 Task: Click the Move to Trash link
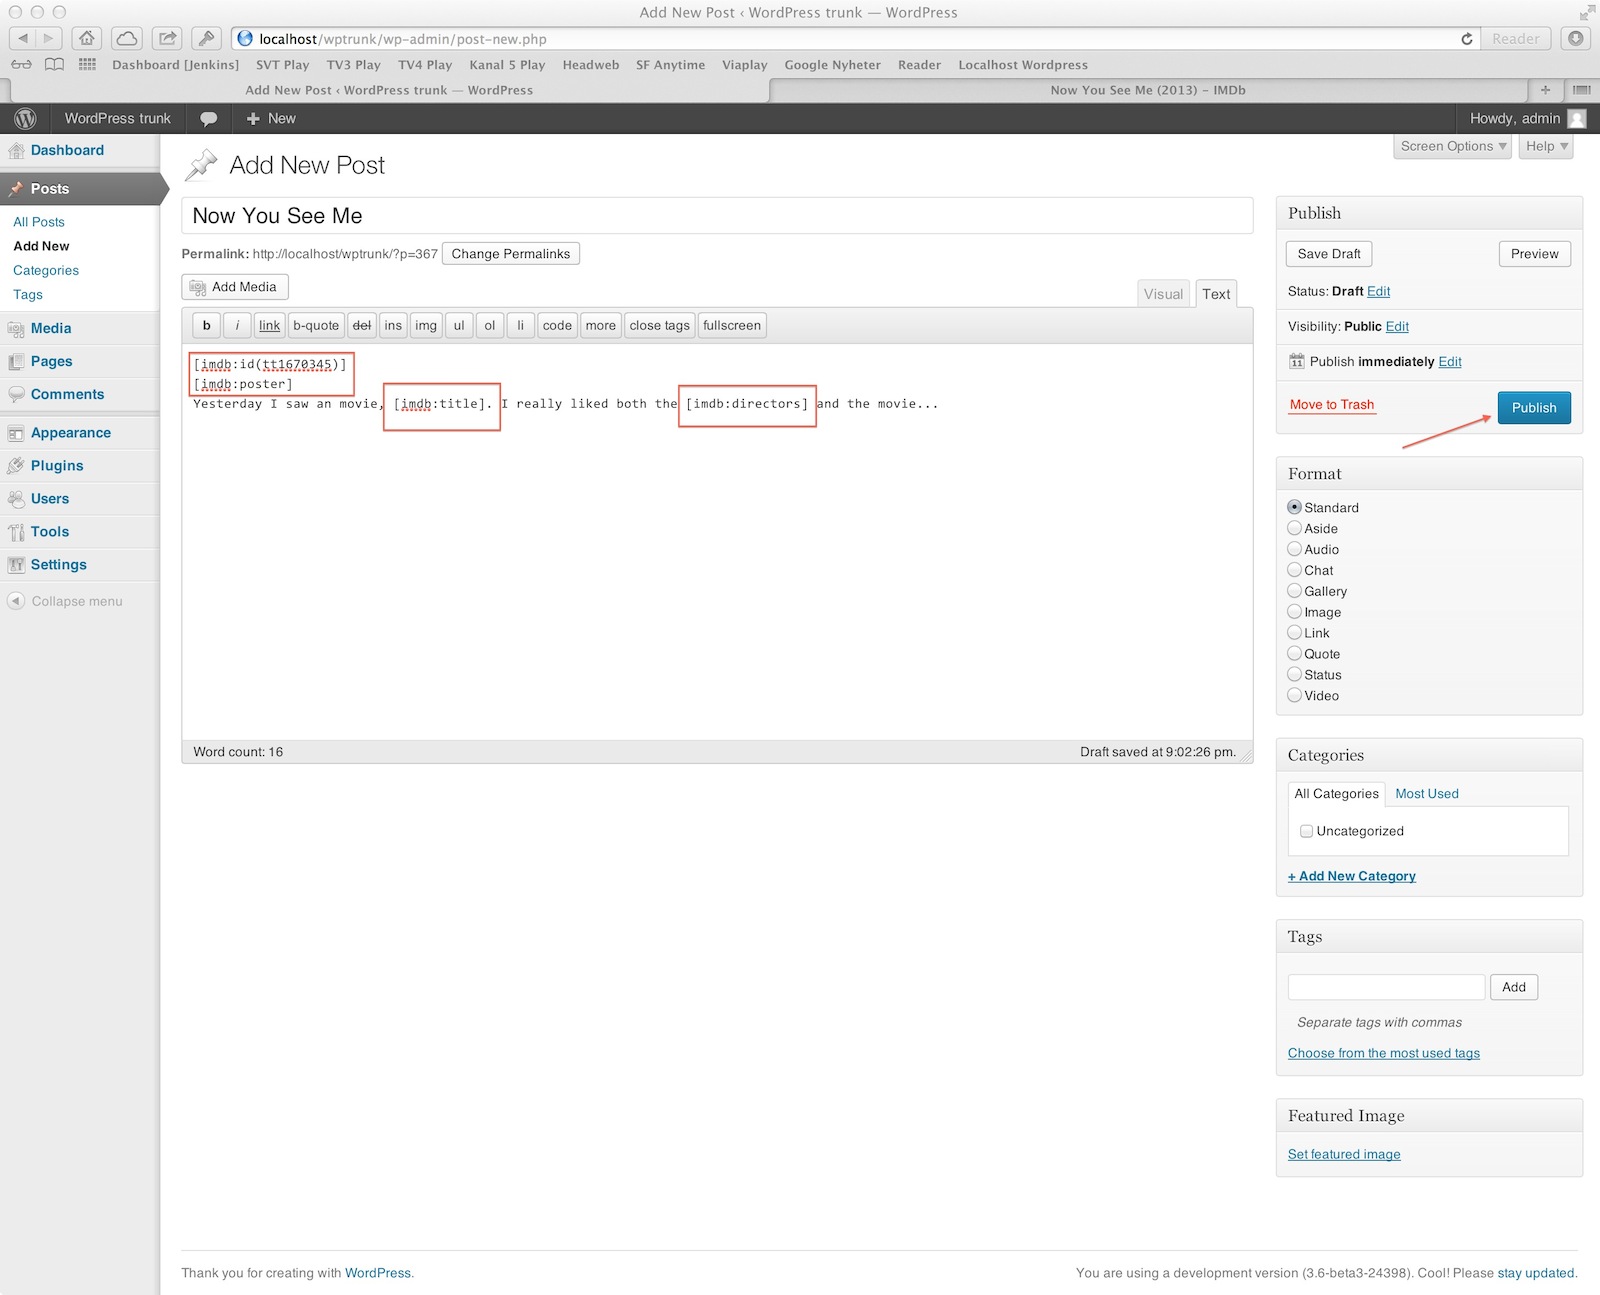click(x=1331, y=404)
